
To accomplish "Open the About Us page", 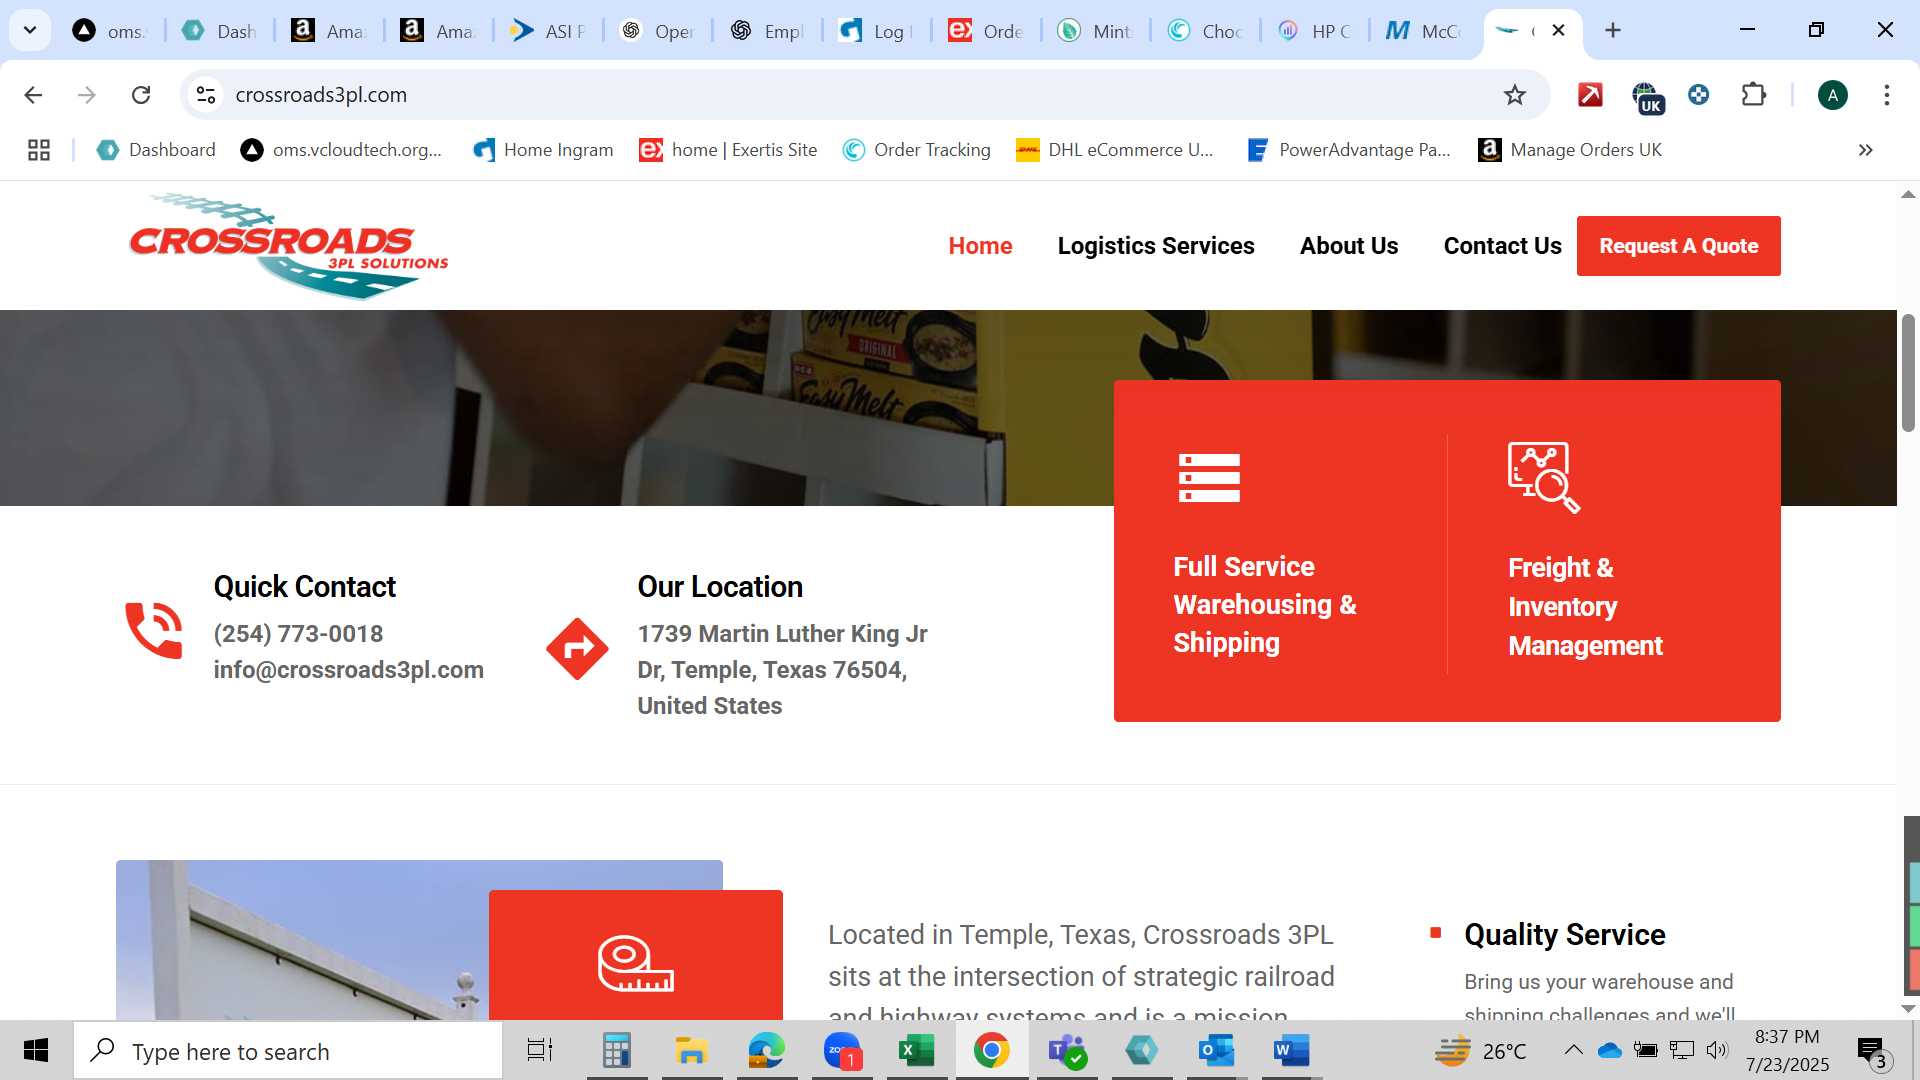I will coord(1349,246).
